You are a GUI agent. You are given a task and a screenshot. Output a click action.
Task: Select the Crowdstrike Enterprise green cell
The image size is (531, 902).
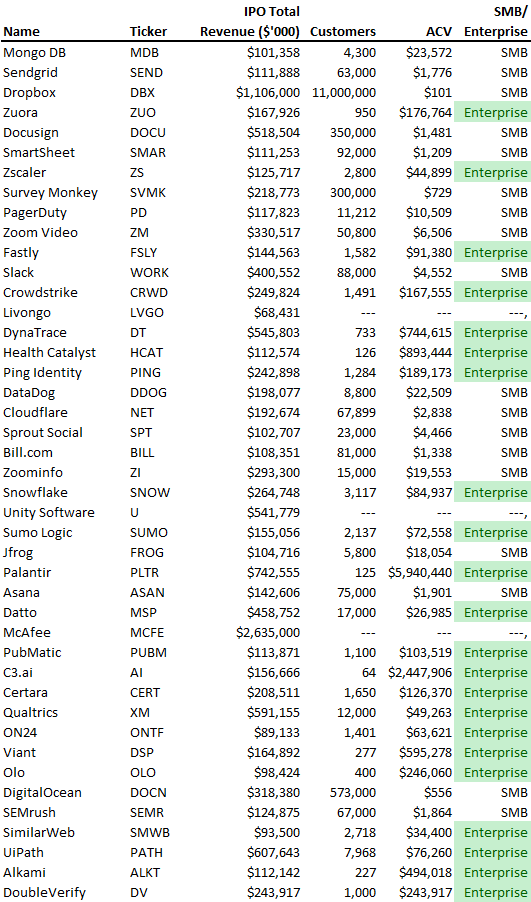[x=492, y=292]
